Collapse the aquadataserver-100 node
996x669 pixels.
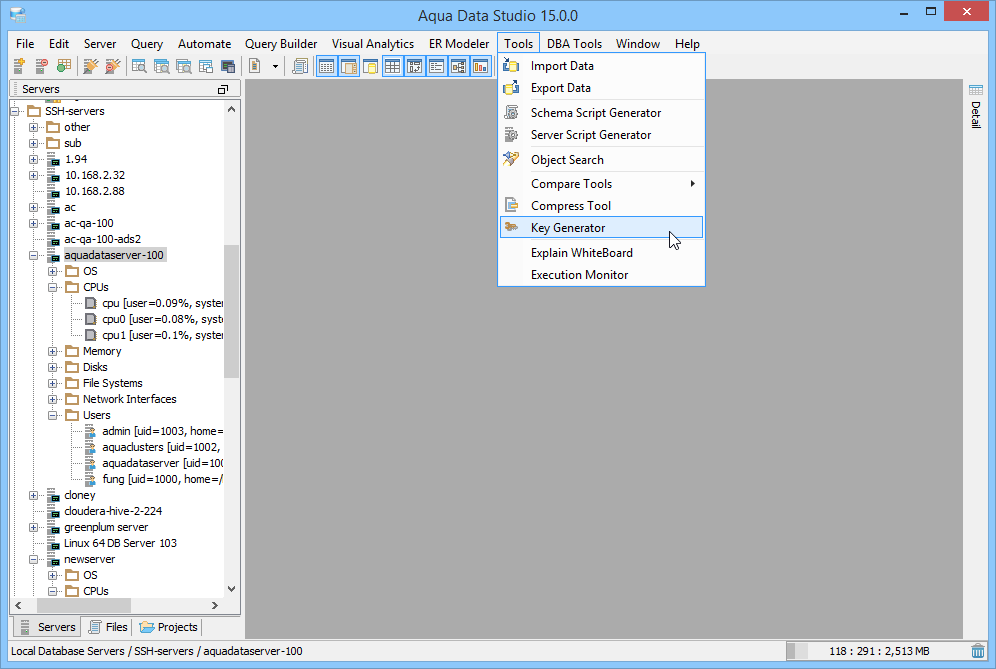(34, 255)
